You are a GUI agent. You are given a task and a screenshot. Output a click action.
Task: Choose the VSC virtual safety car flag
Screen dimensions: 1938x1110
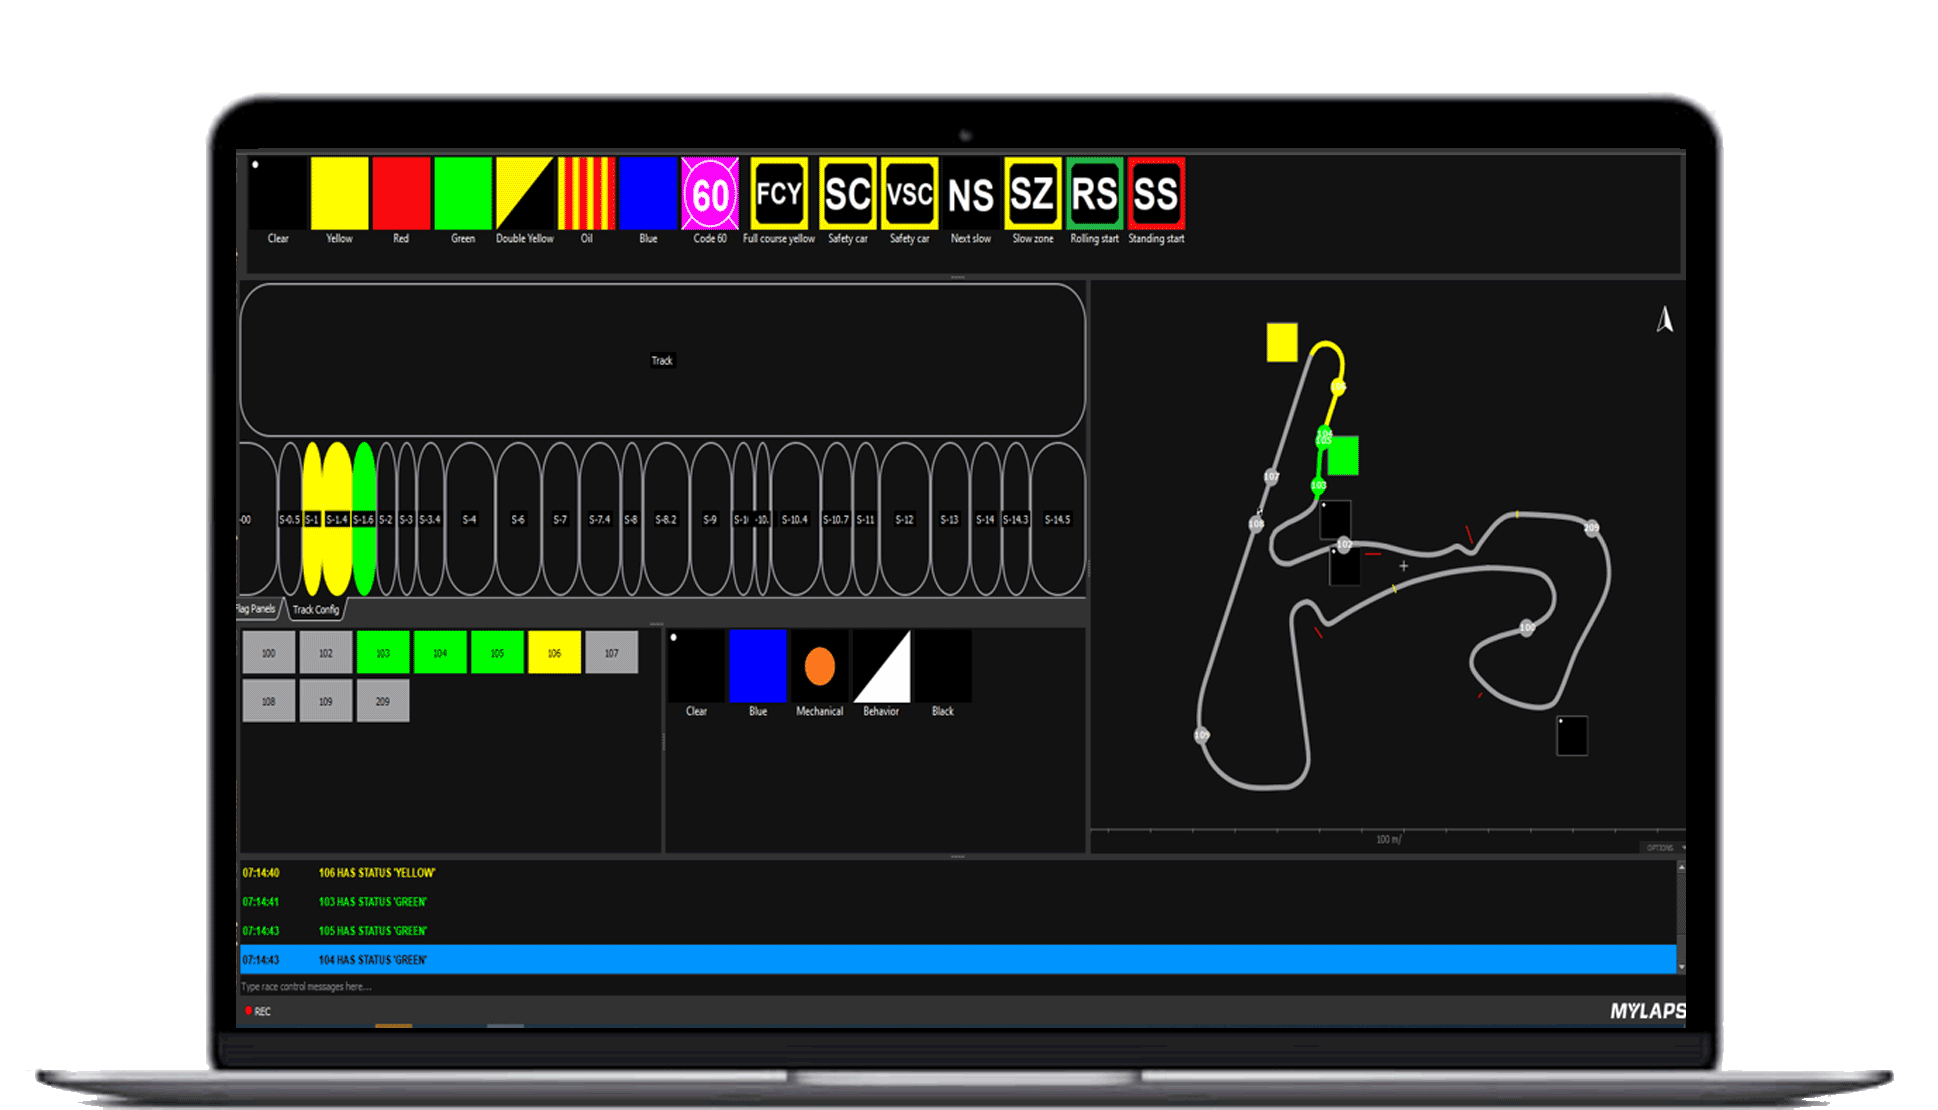point(909,194)
